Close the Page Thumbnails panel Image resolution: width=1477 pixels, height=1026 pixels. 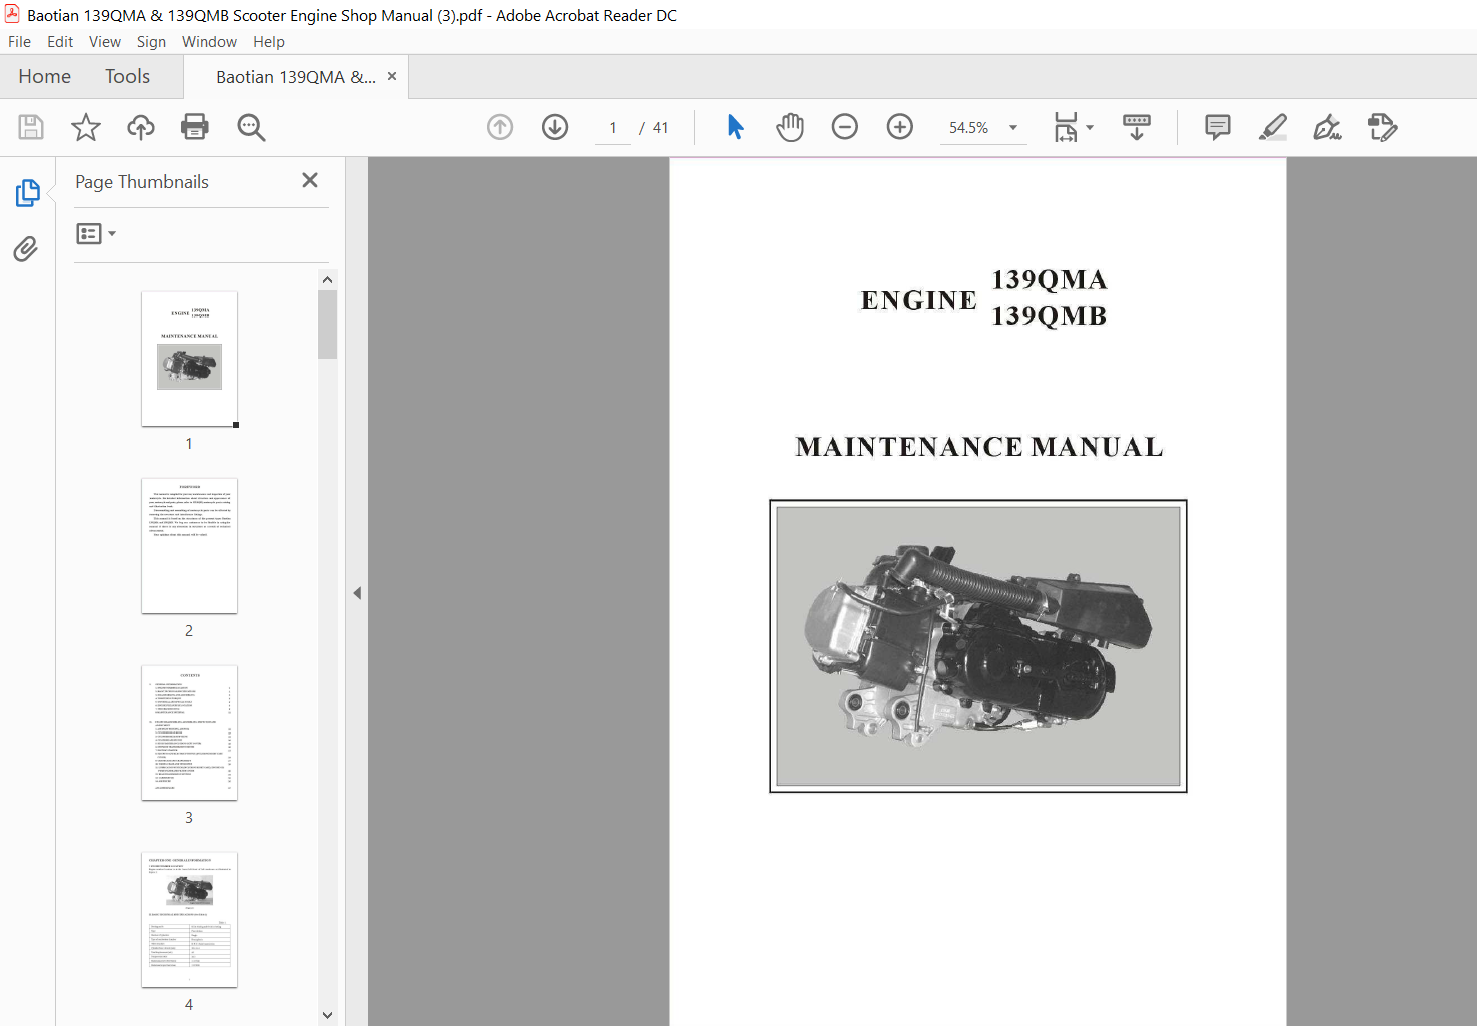(x=310, y=180)
